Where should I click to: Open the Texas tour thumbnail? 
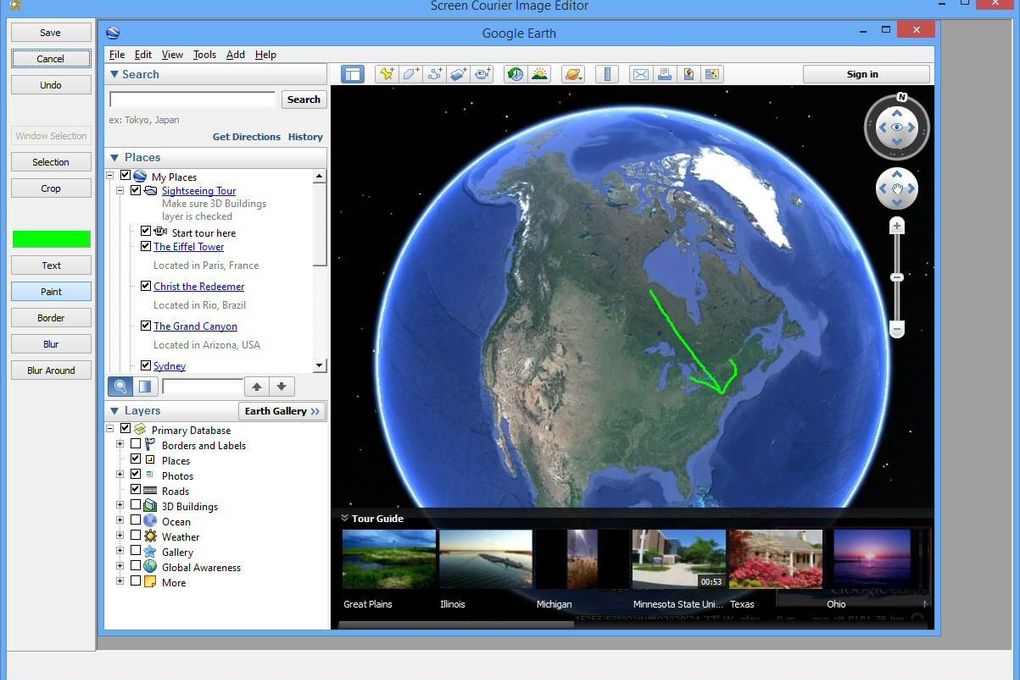coord(775,559)
